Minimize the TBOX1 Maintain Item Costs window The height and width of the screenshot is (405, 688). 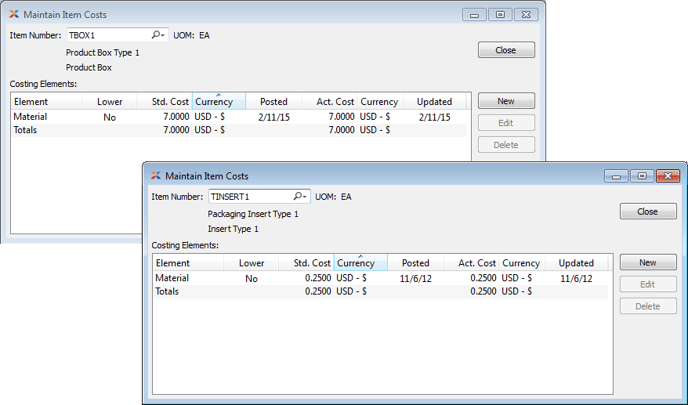click(475, 15)
